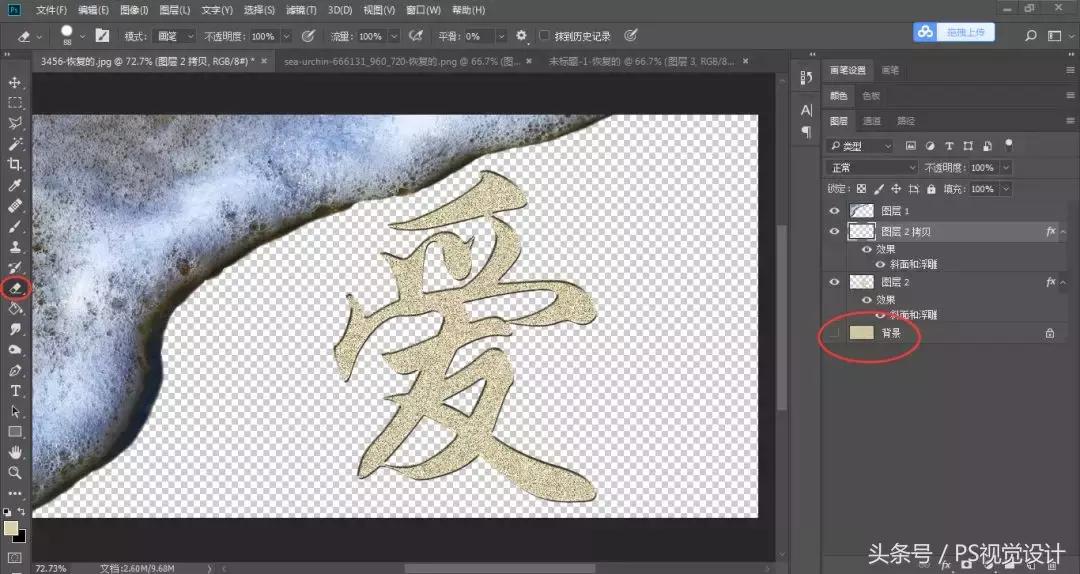Show the 背景 layer visibility box

click(x=835, y=334)
